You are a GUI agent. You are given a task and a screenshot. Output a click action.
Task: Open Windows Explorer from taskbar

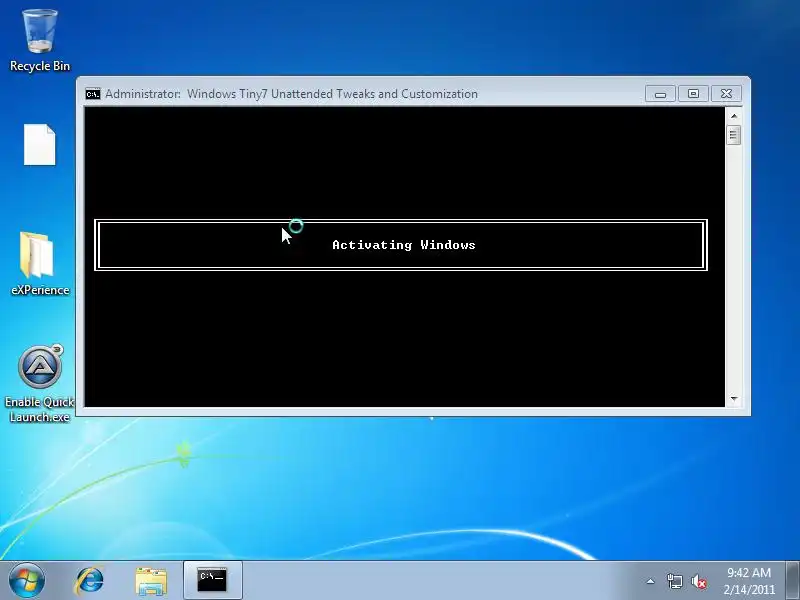pyautogui.click(x=151, y=581)
